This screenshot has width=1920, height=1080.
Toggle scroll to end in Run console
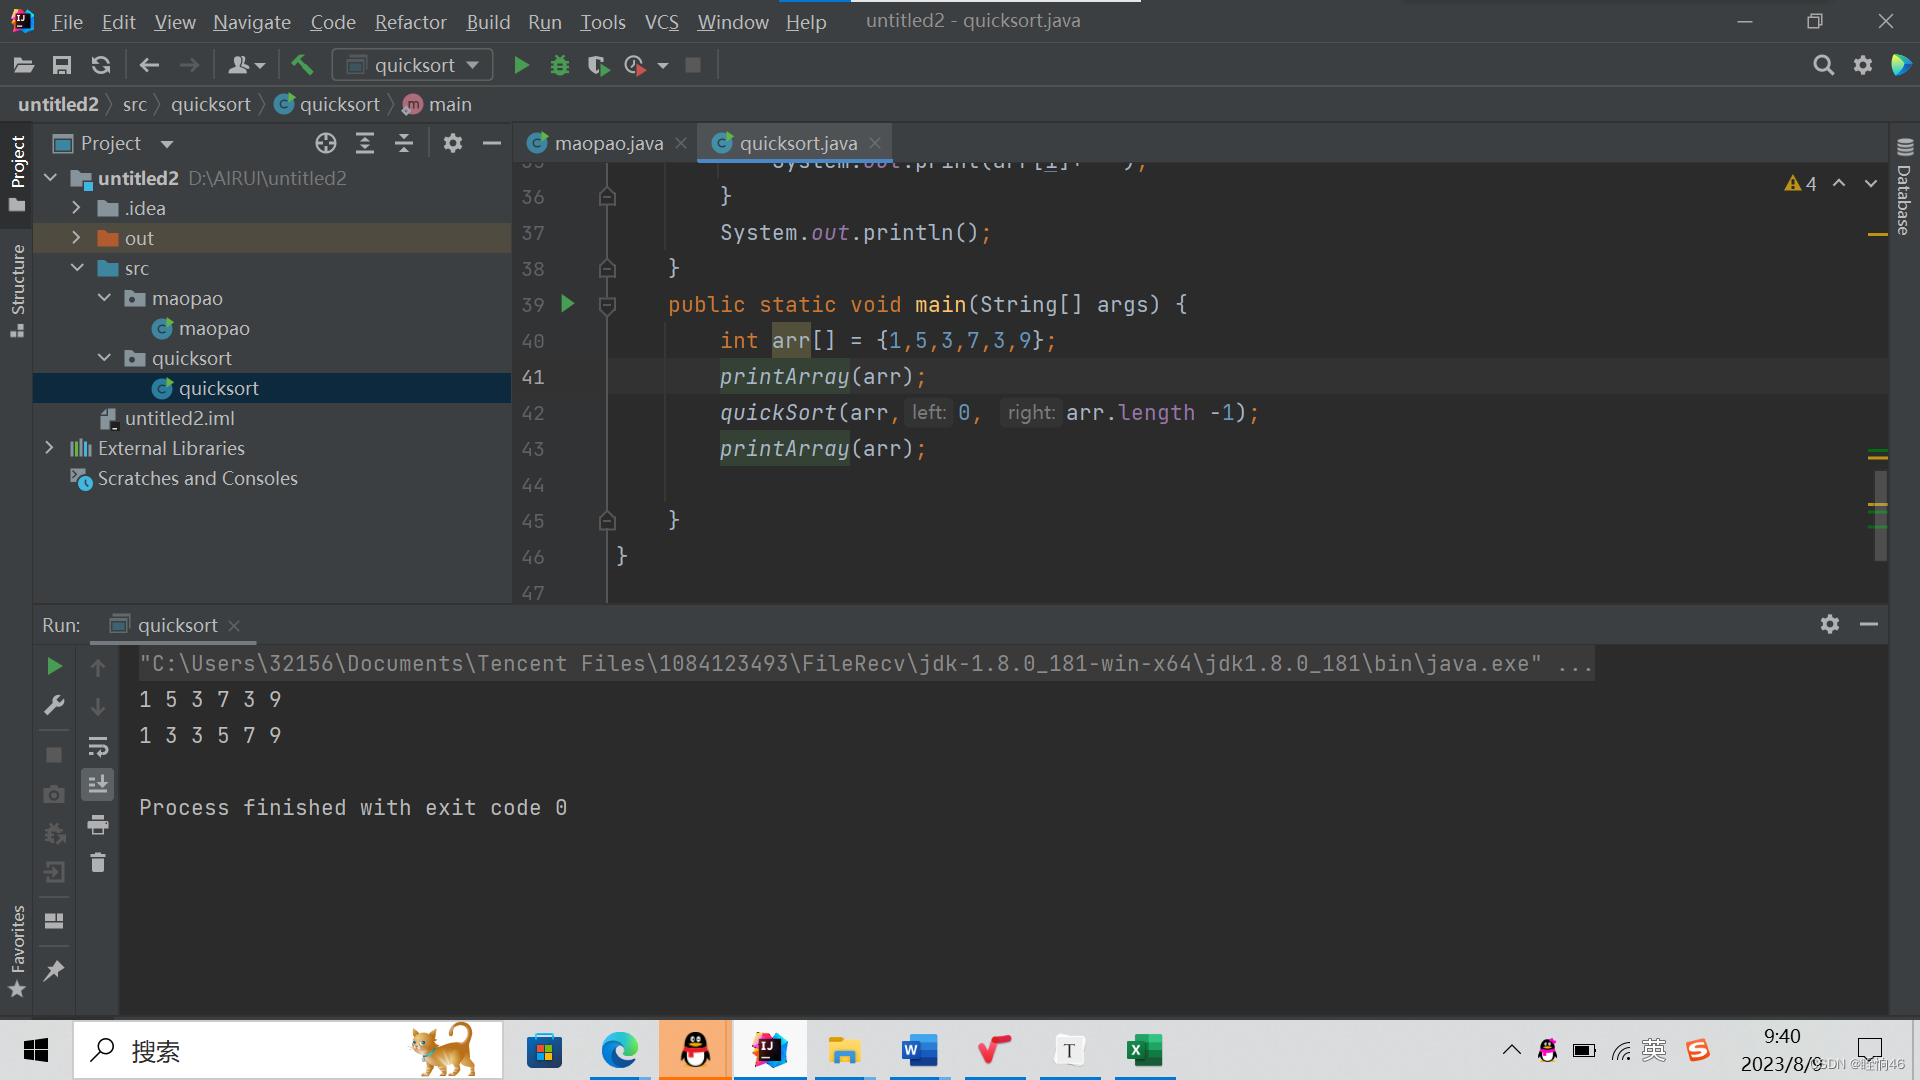pyautogui.click(x=98, y=785)
